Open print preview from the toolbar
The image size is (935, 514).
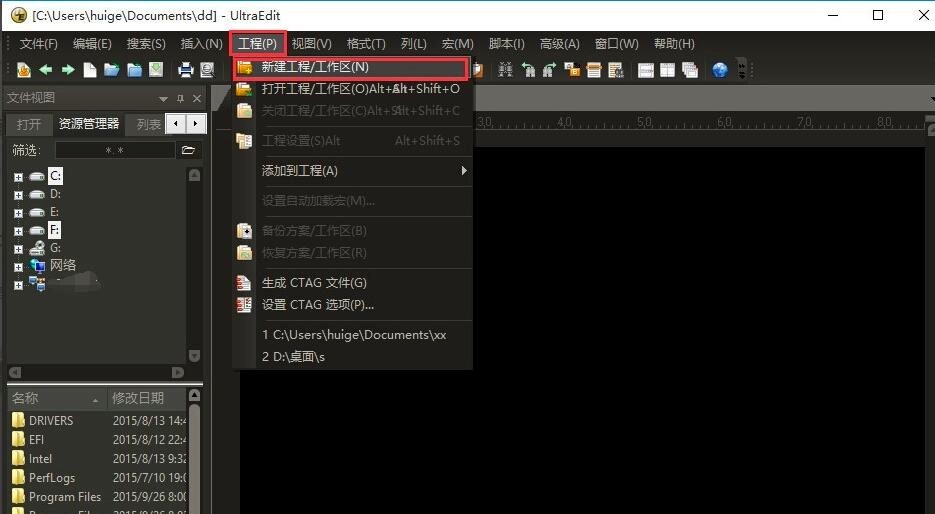pyautogui.click(x=207, y=70)
